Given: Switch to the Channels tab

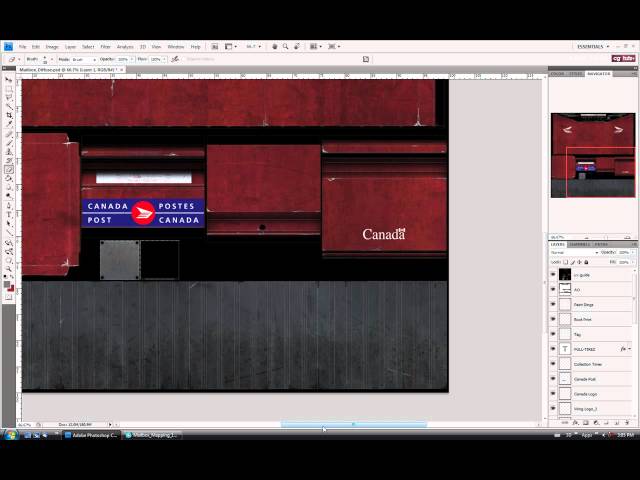Looking at the screenshot, I should (x=581, y=244).
